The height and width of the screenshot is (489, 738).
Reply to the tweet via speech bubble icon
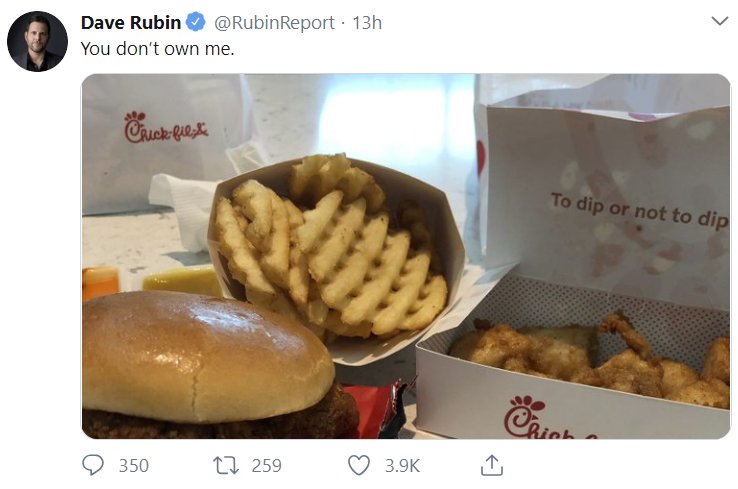coord(93,465)
